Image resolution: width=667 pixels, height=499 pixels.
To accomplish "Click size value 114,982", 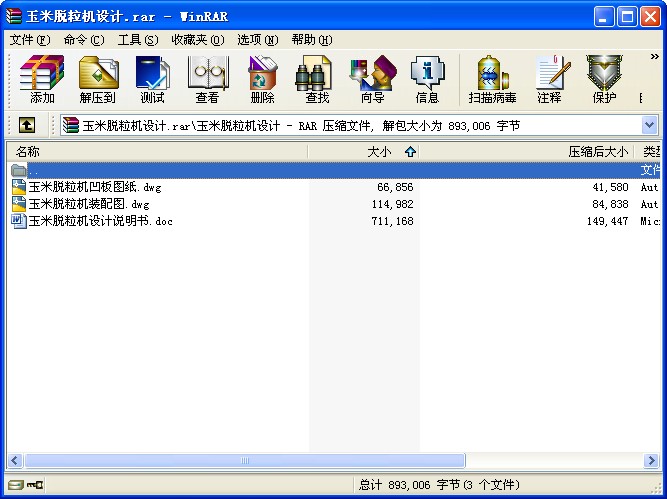I will (x=392, y=204).
